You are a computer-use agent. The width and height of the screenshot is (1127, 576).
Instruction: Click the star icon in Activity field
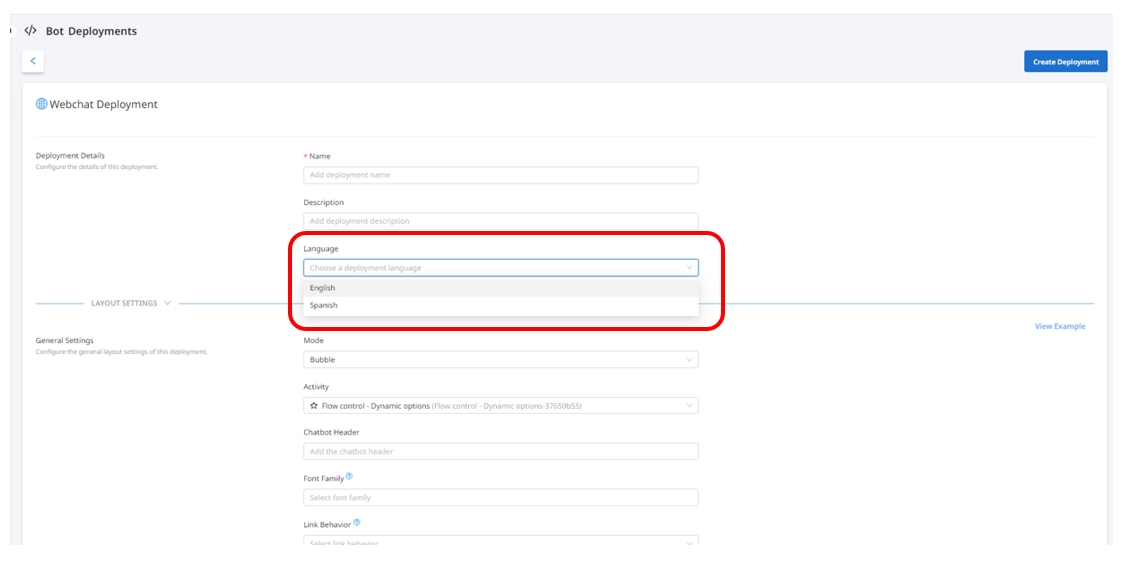tap(314, 406)
